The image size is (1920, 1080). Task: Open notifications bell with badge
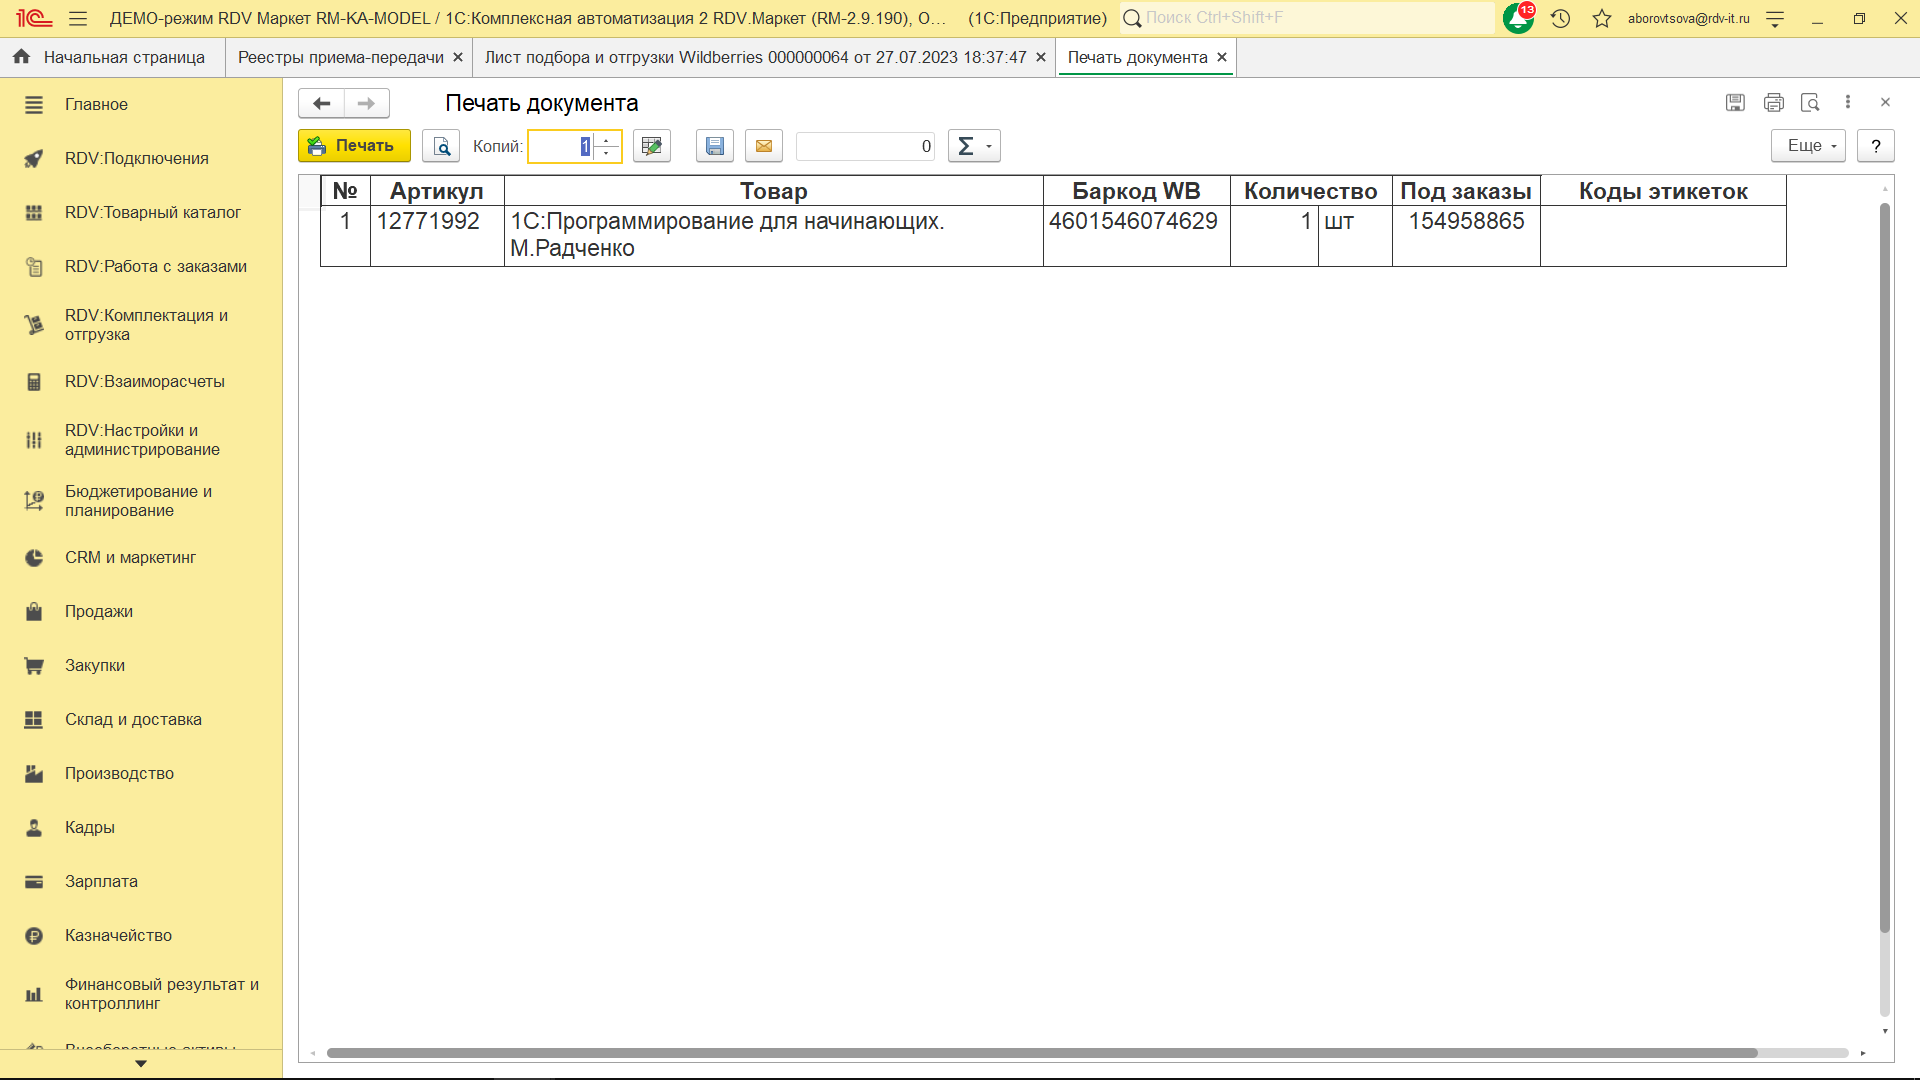pyautogui.click(x=1518, y=18)
